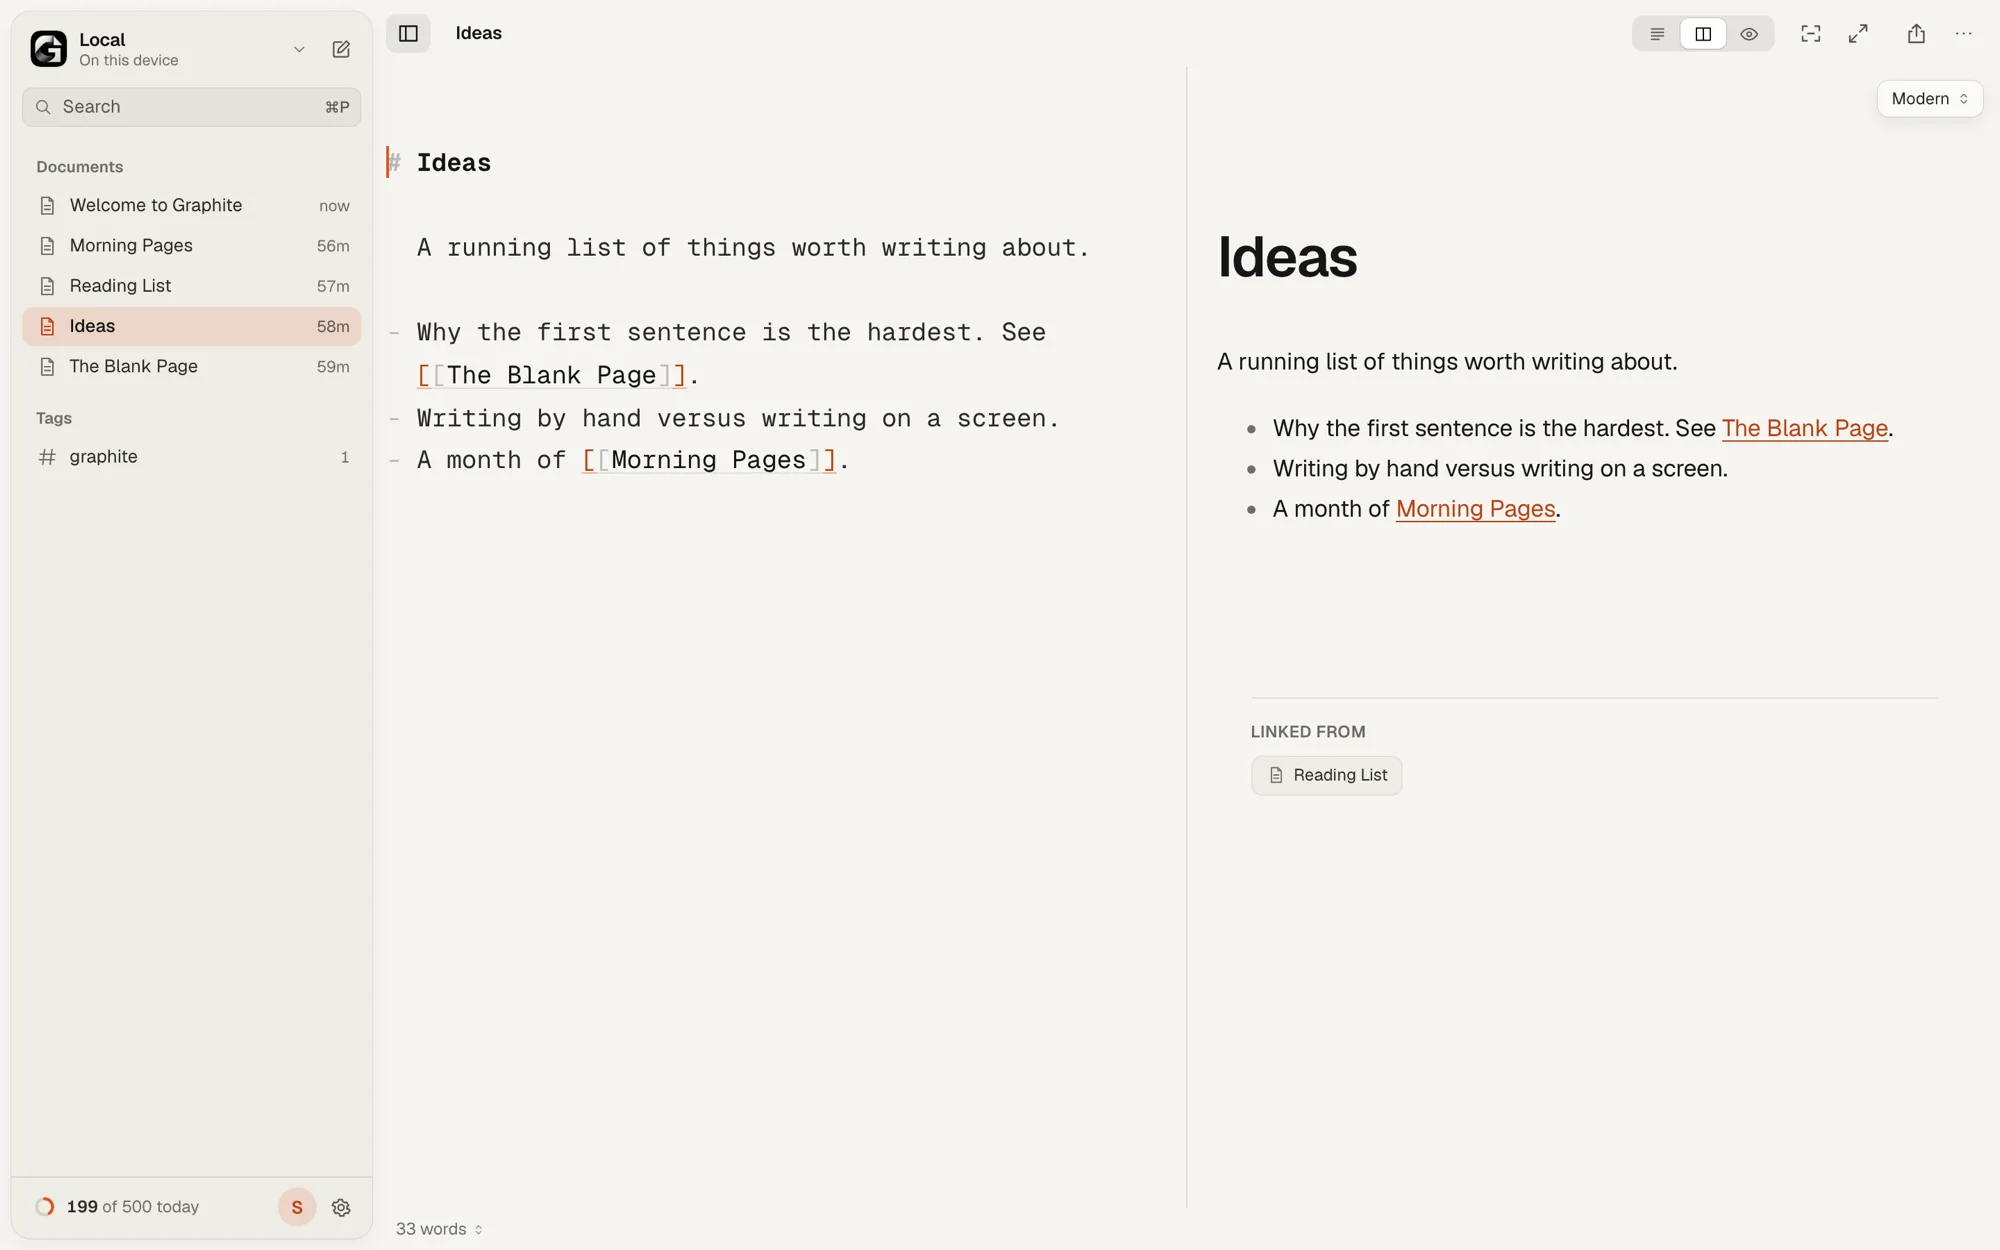
Task: Follow Morning Pages link in preview
Action: point(1475,509)
